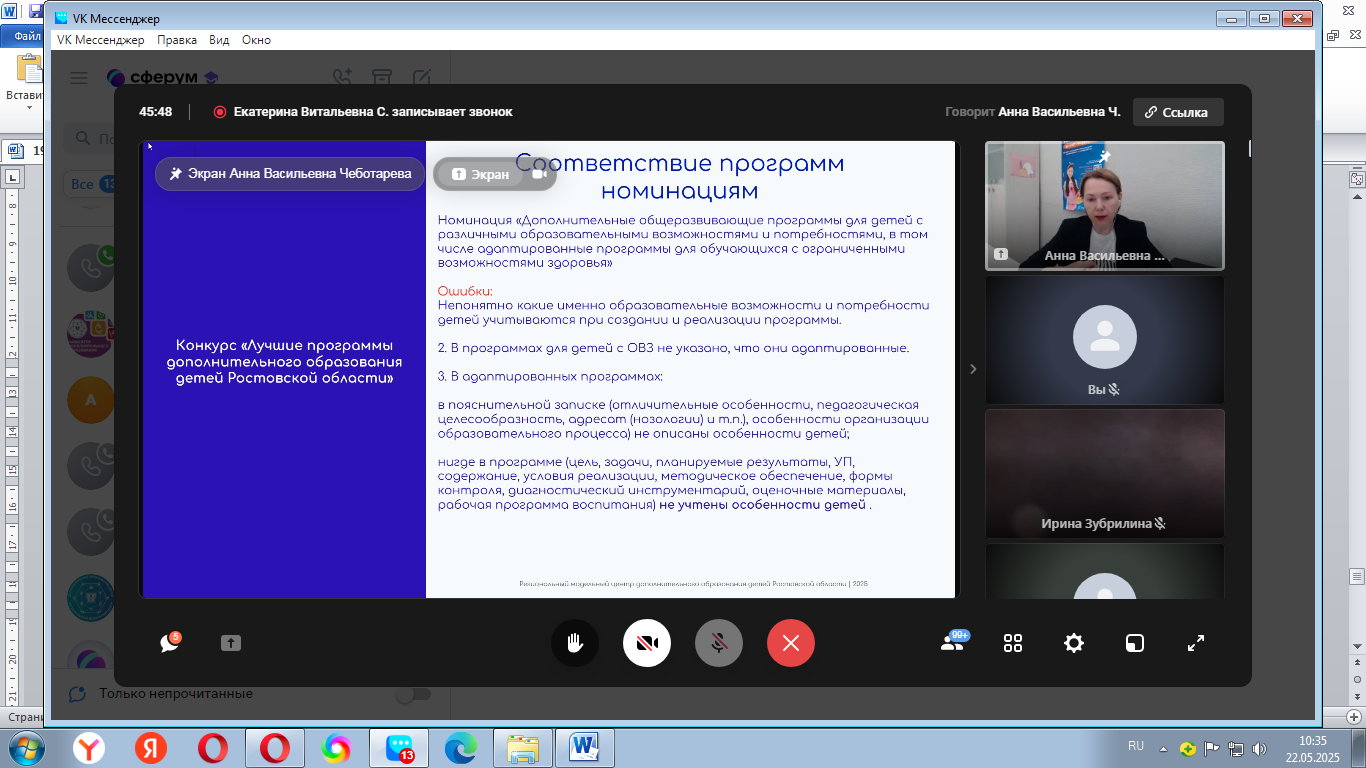Select Анна Васильевна's video thumbnail
Image resolution: width=1366 pixels, height=768 pixels.
(1104, 205)
